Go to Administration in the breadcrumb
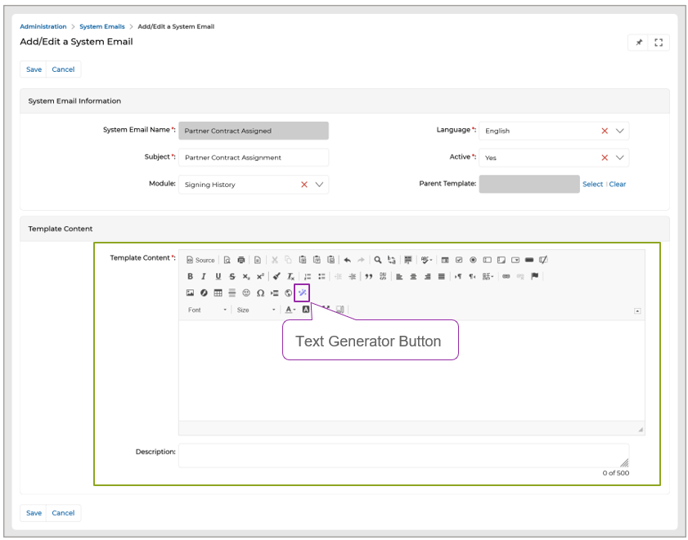688x540 pixels. (x=43, y=27)
